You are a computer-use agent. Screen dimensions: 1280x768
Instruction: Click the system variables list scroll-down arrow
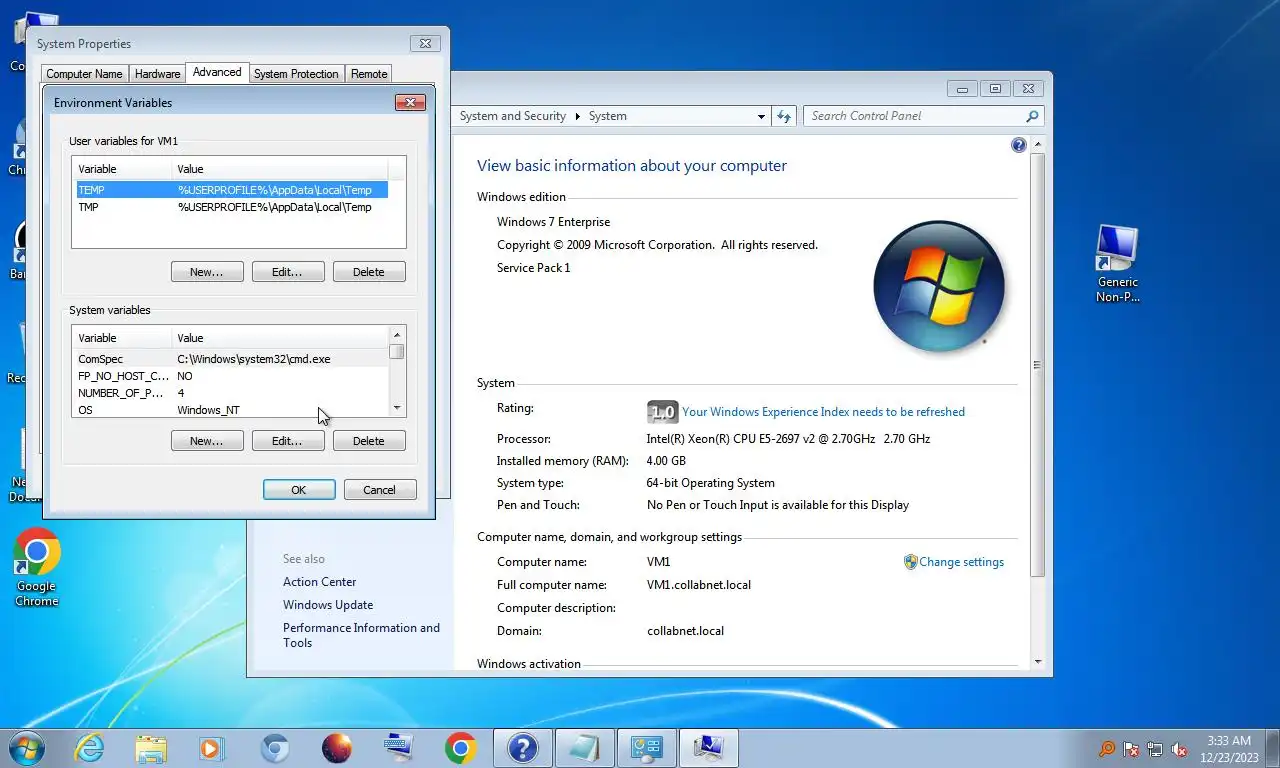tap(397, 408)
